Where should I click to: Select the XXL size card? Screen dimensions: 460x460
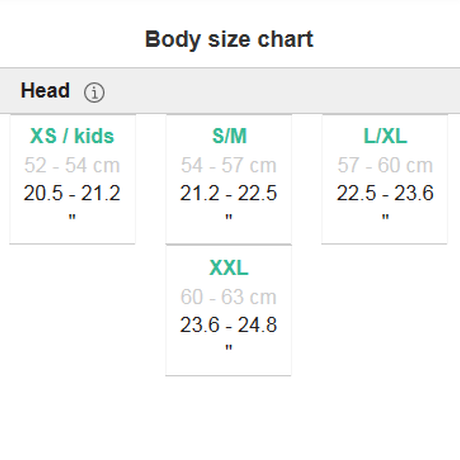pos(229,310)
